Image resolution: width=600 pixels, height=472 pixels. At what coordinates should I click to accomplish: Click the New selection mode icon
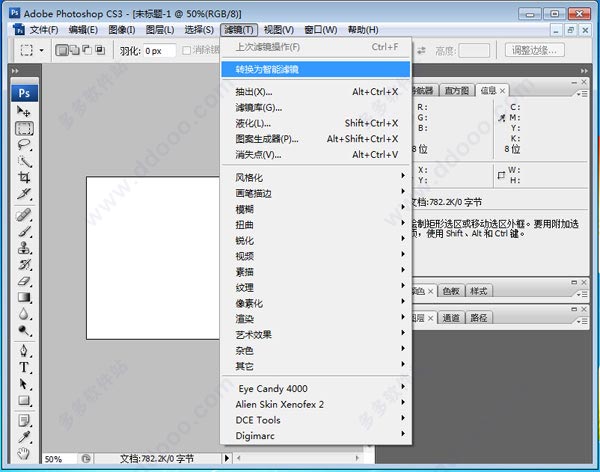(62, 50)
